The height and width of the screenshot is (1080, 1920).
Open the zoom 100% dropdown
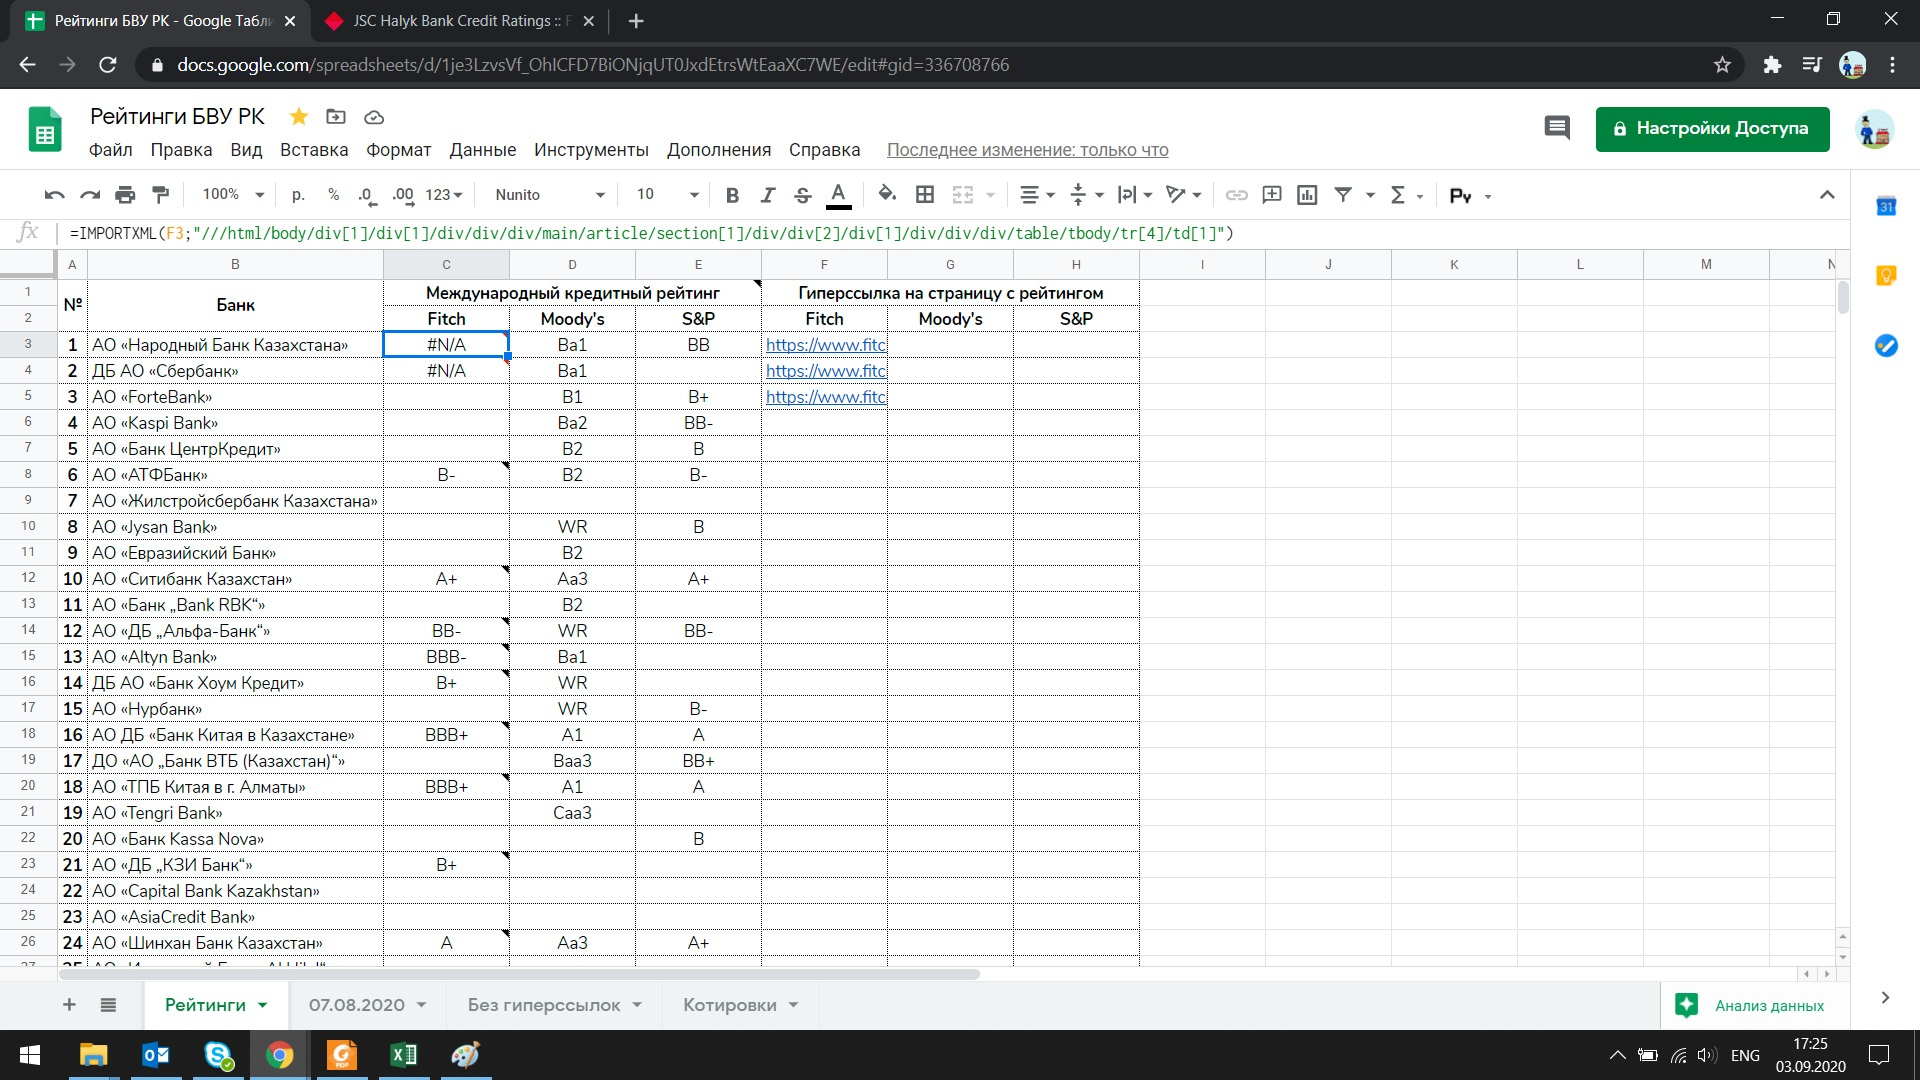click(x=233, y=195)
